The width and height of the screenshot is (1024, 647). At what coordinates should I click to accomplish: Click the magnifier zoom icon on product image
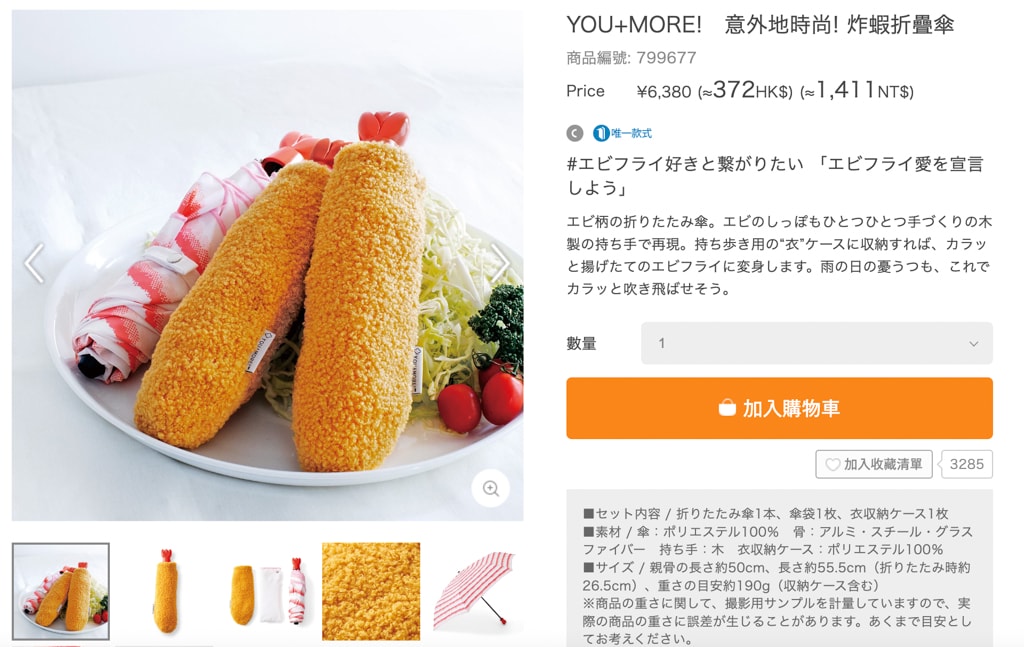click(x=490, y=488)
